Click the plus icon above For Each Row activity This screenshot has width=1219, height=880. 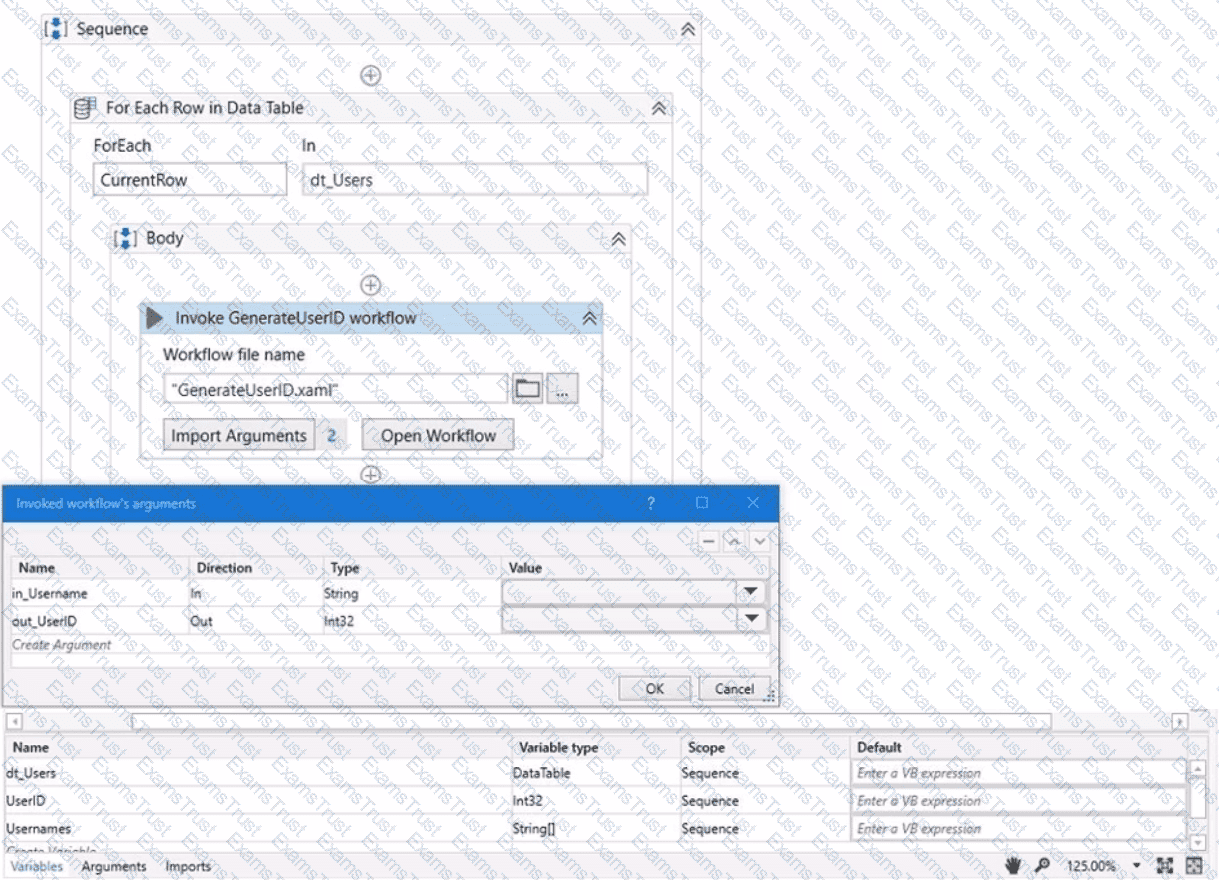pos(370,75)
